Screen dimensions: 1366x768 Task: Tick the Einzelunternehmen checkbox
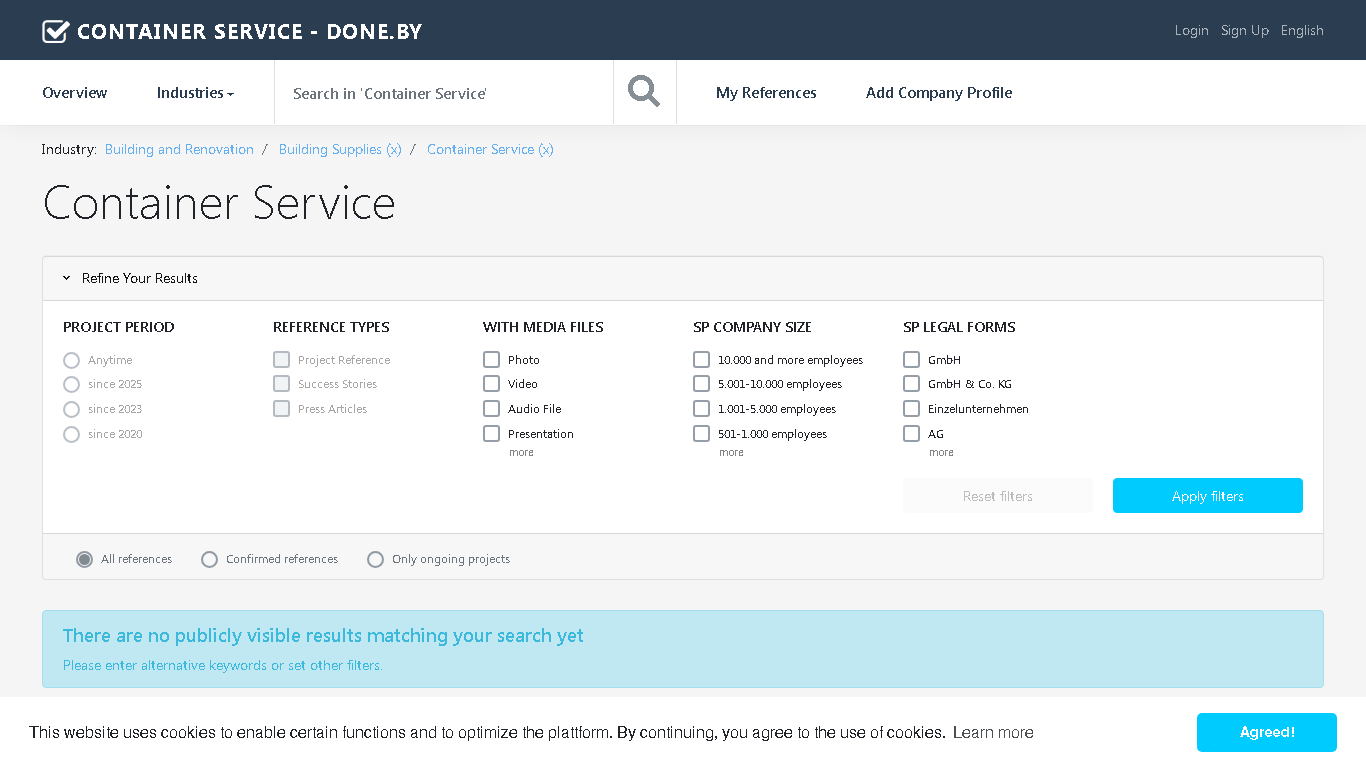coord(911,408)
